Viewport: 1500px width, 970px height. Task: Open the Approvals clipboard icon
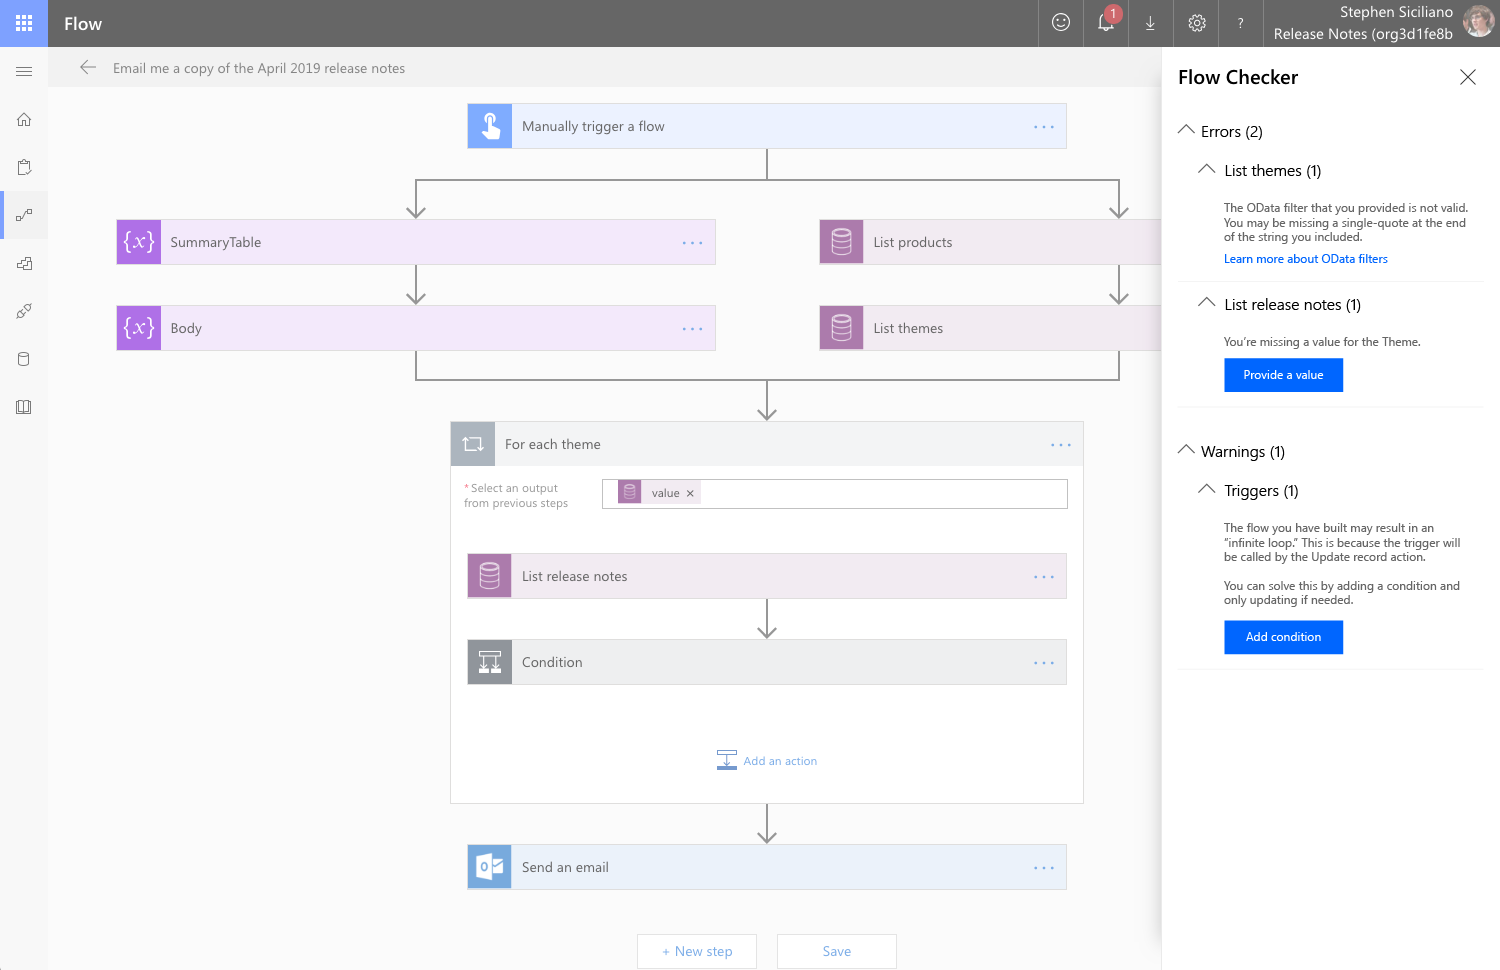click(23, 166)
